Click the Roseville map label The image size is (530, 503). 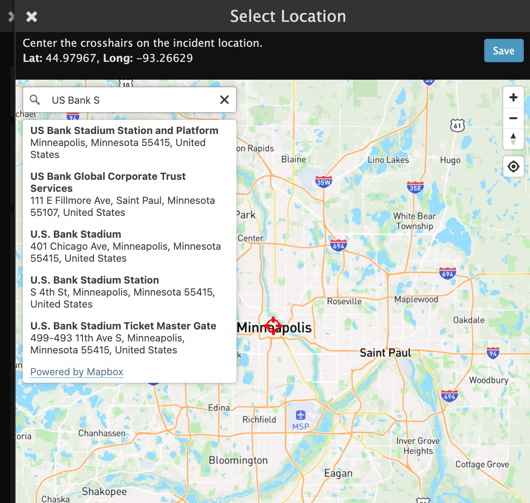coord(344,301)
